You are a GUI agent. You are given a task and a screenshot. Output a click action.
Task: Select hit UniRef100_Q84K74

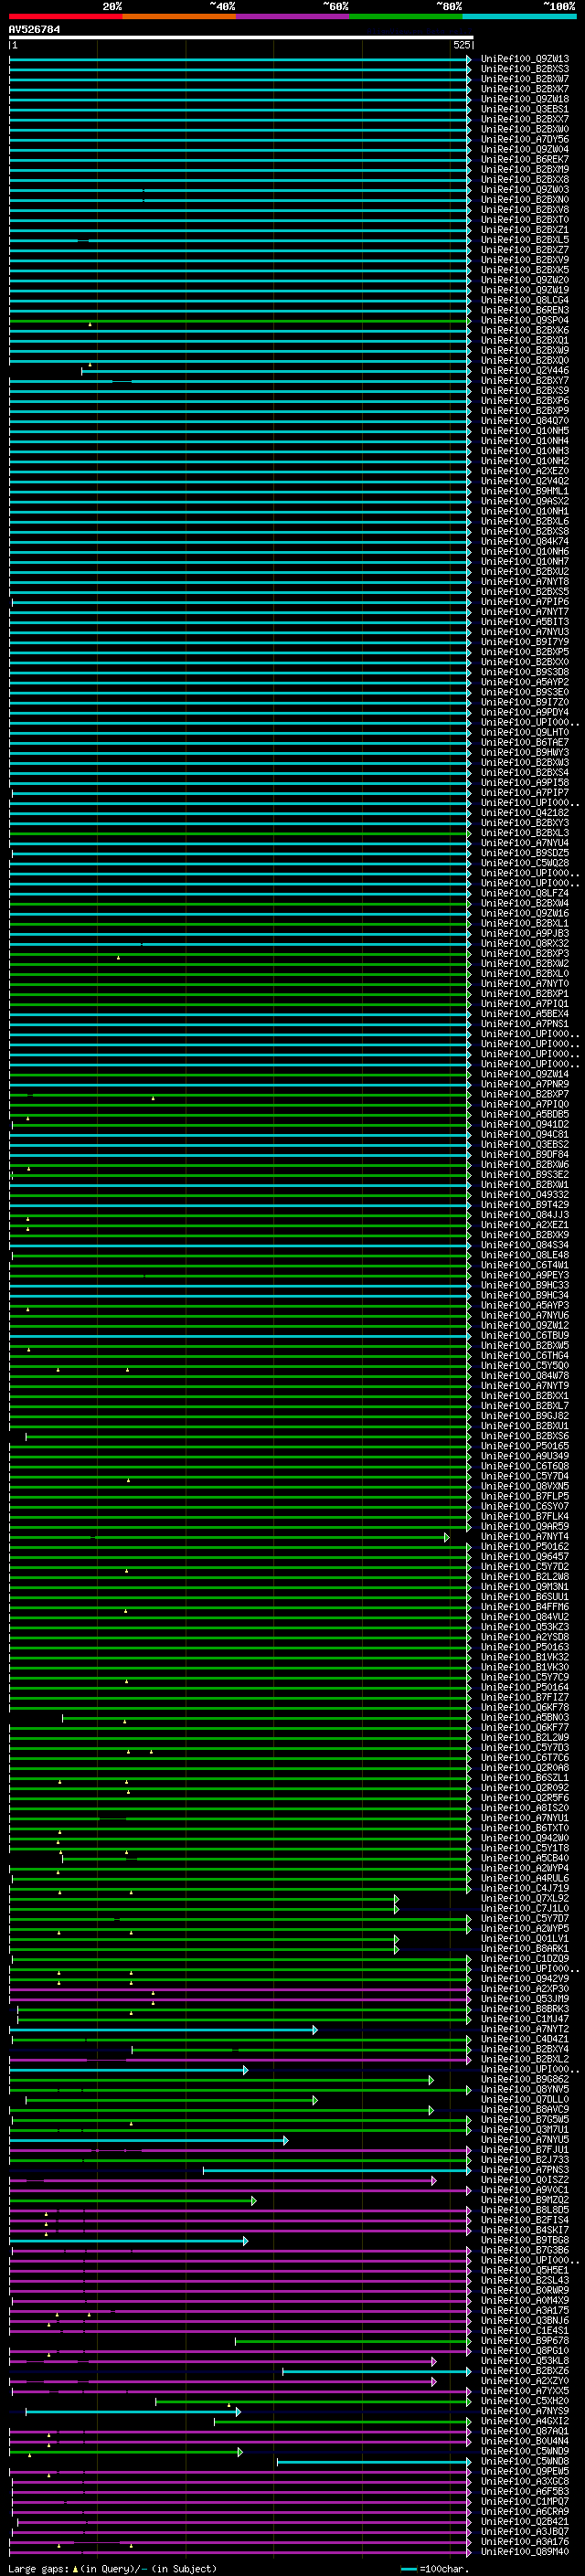click(x=525, y=542)
